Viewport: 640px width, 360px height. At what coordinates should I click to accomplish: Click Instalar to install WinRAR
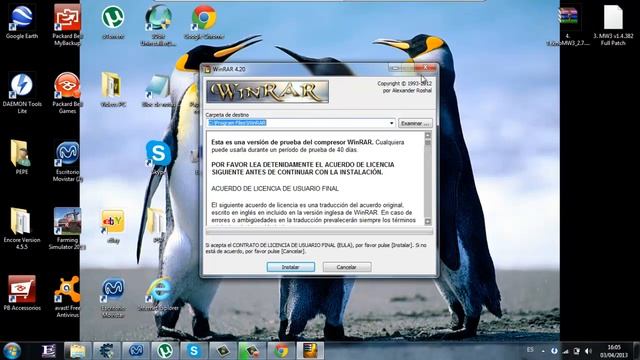click(x=291, y=267)
